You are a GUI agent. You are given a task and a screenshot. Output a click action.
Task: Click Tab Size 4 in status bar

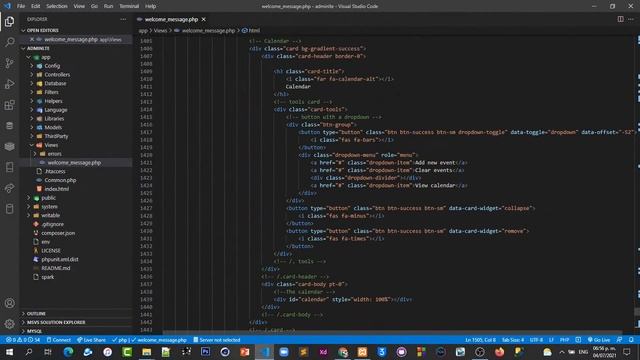513,340
